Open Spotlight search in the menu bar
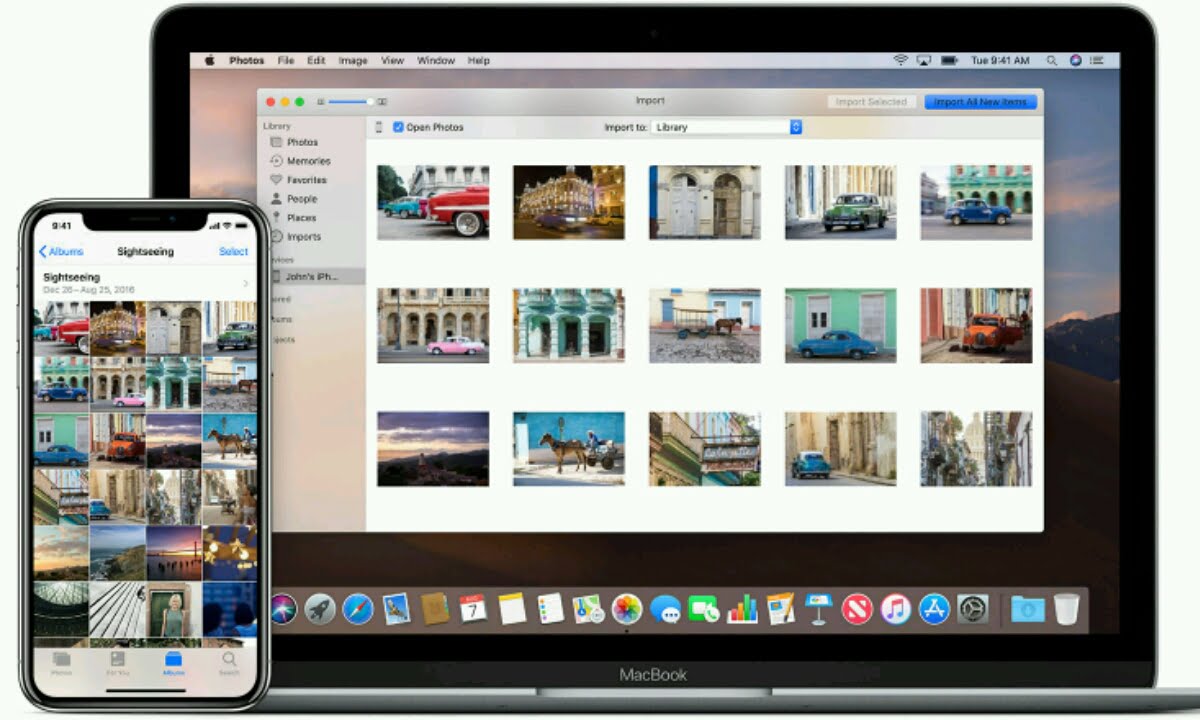The height and width of the screenshot is (720, 1200). point(1052,60)
